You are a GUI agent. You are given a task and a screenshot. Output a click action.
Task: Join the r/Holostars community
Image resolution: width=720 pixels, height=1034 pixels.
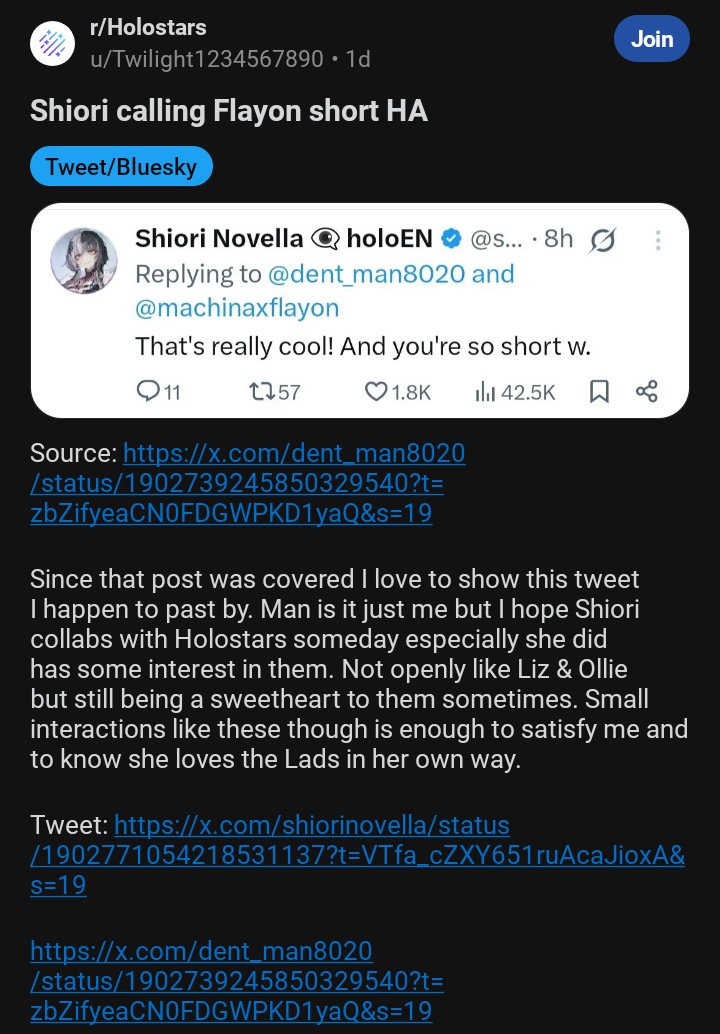652,40
